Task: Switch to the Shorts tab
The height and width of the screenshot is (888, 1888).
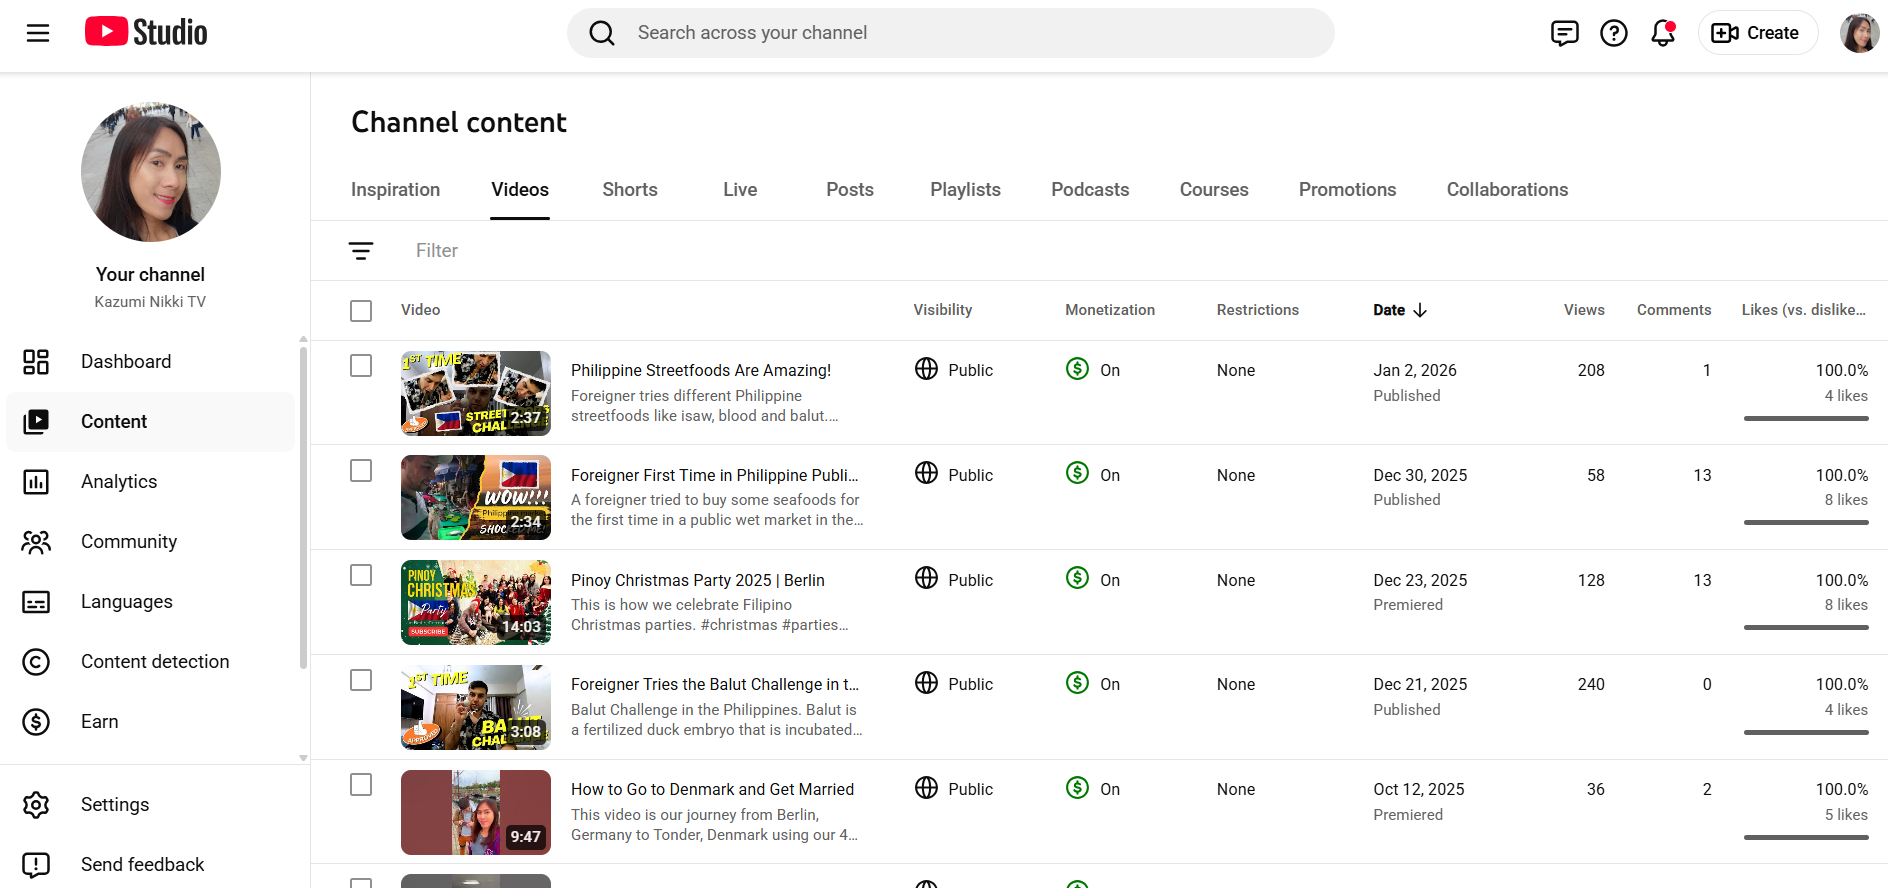Action: [629, 190]
